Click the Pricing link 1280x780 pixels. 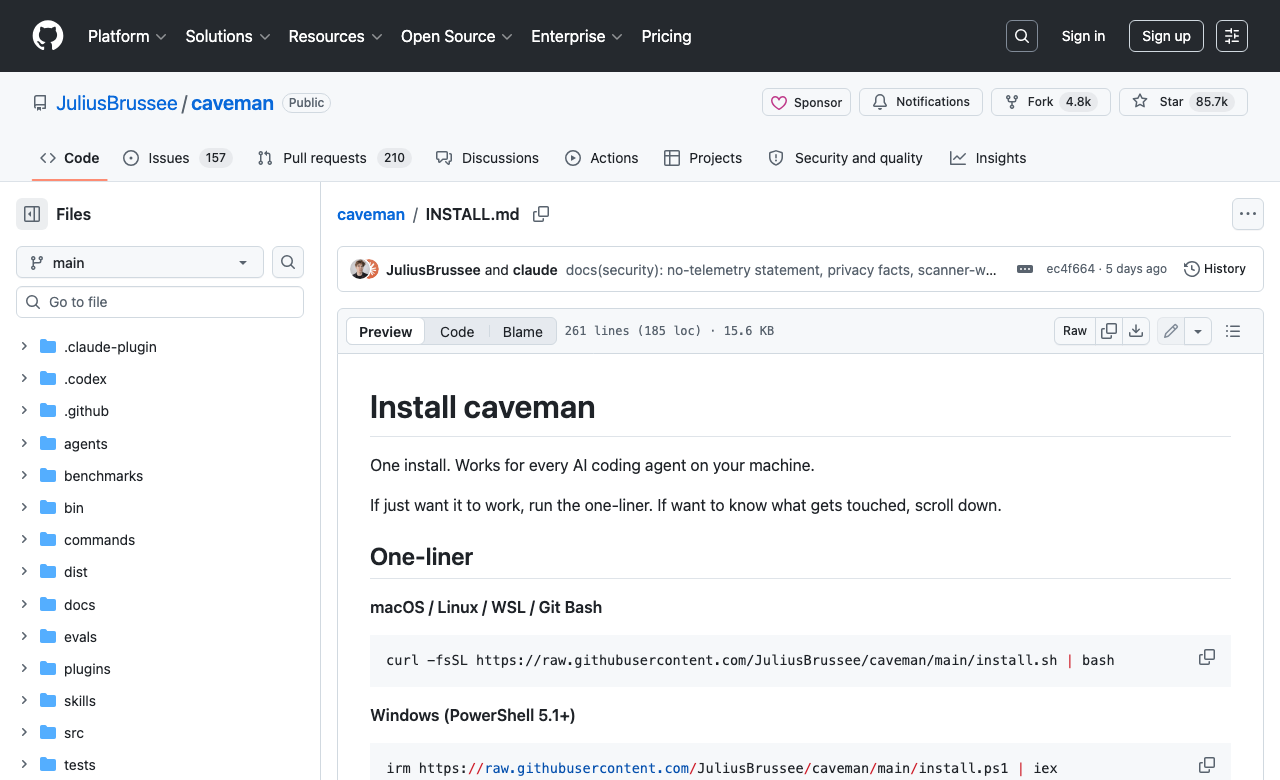pos(666,36)
